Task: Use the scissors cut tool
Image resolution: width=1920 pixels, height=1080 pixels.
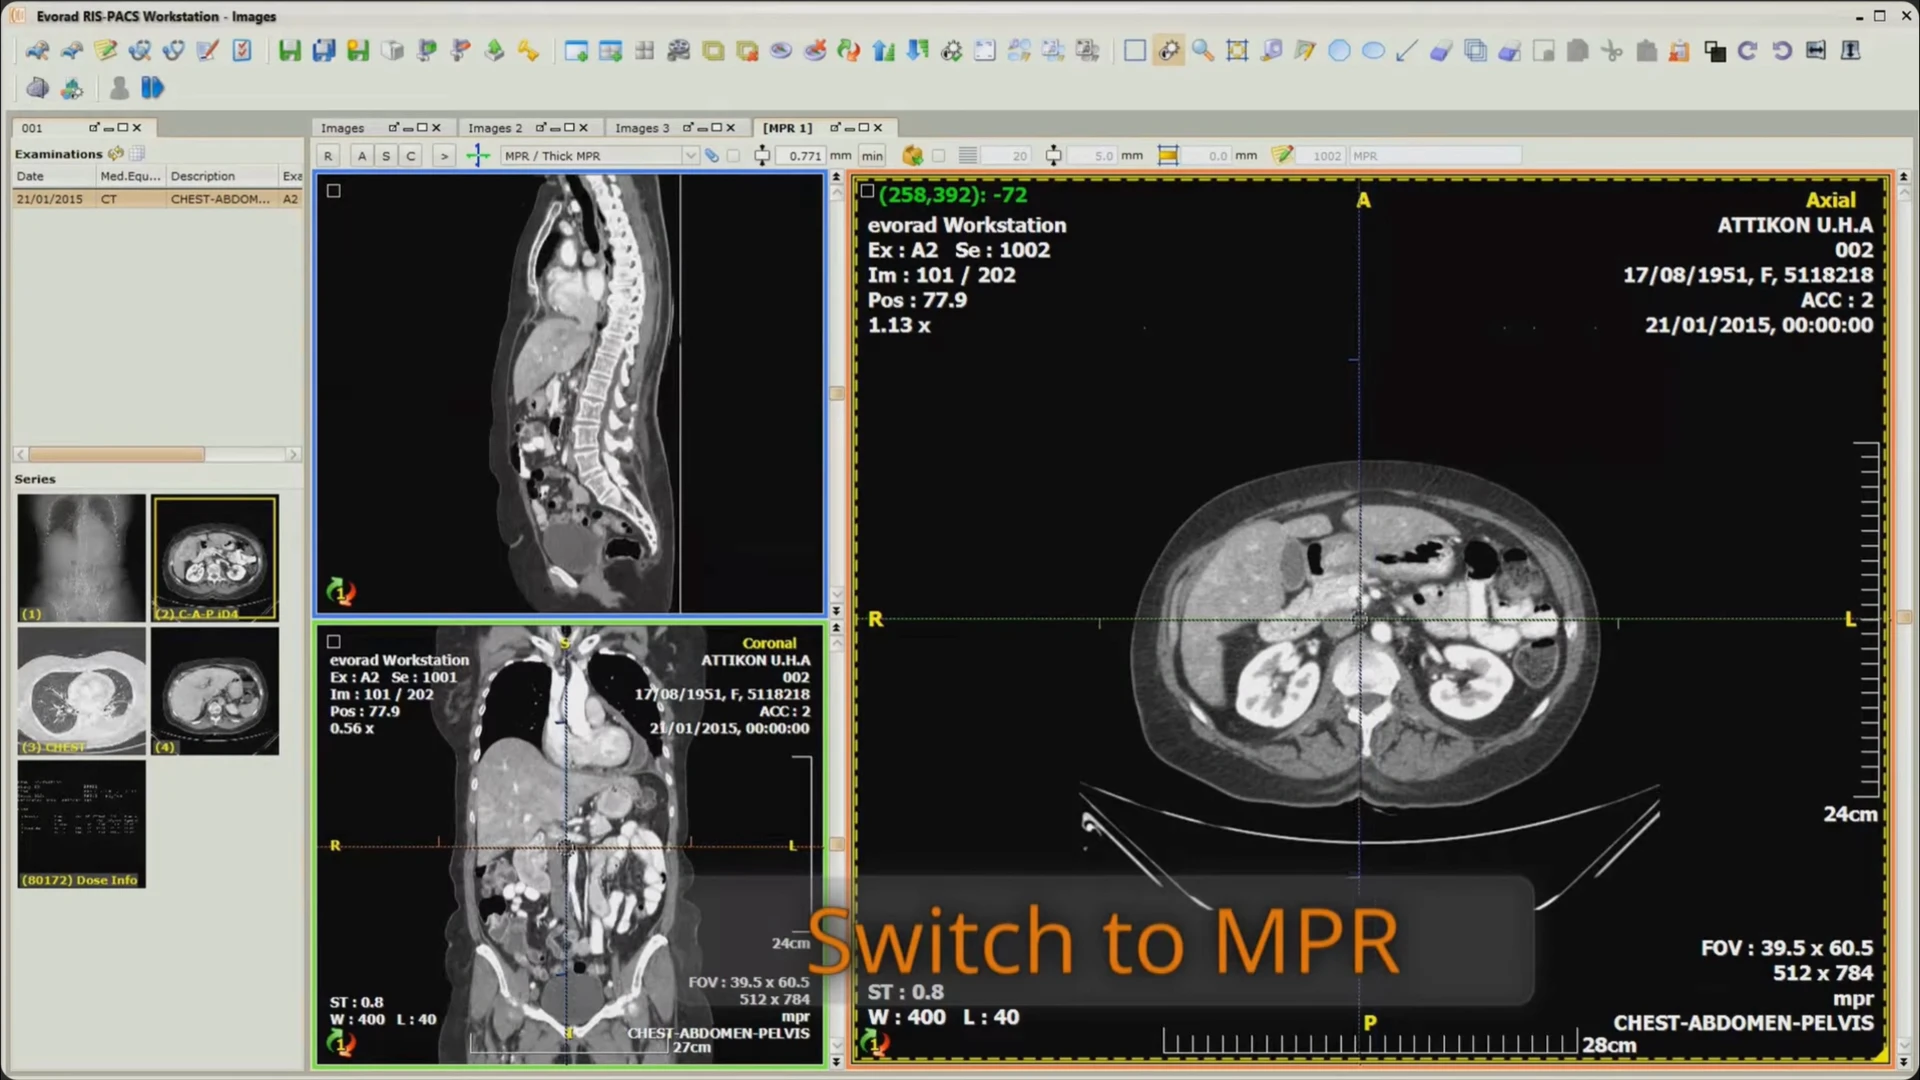Action: (1611, 51)
